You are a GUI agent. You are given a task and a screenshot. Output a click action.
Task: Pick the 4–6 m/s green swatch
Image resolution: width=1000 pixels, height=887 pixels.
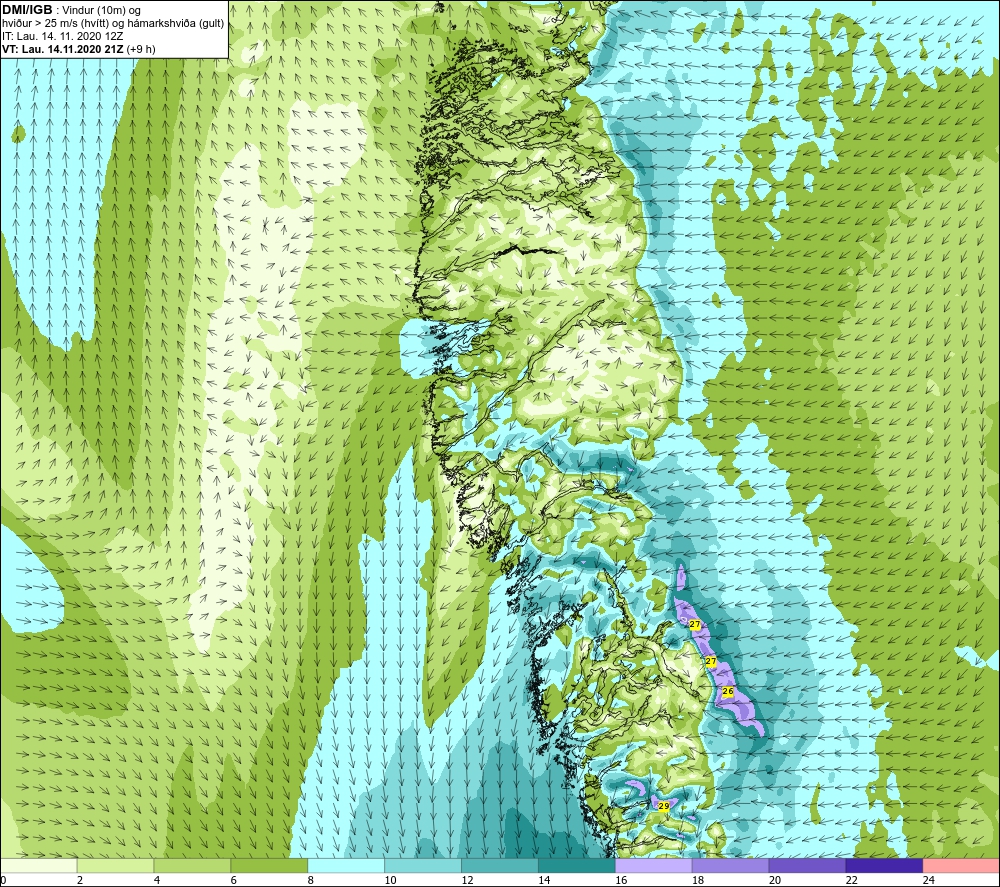pyautogui.click(x=192, y=865)
